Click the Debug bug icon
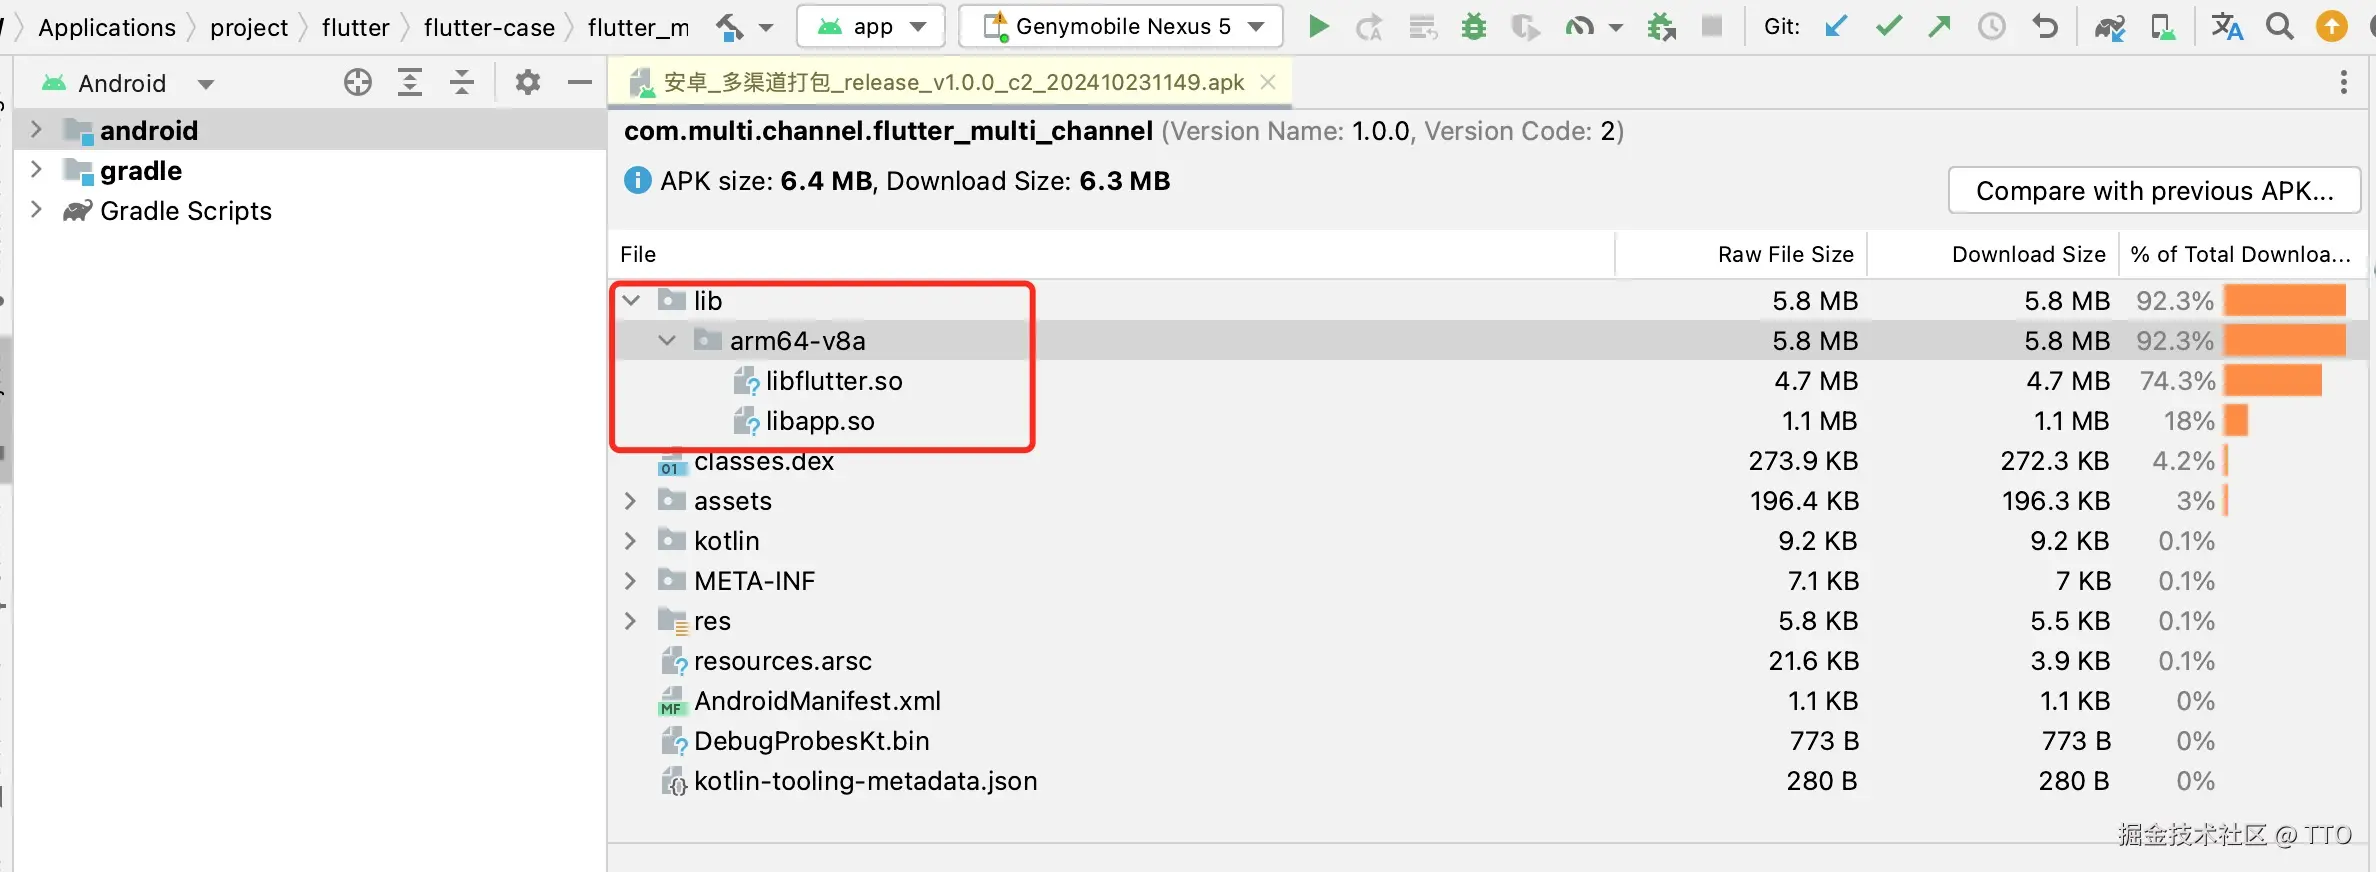The height and width of the screenshot is (872, 2376). (1473, 27)
